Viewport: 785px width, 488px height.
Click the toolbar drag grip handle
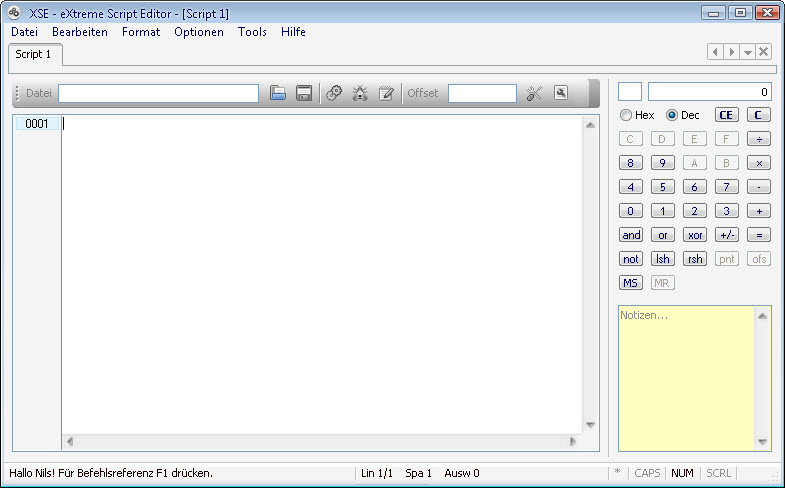tap(18, 93)
